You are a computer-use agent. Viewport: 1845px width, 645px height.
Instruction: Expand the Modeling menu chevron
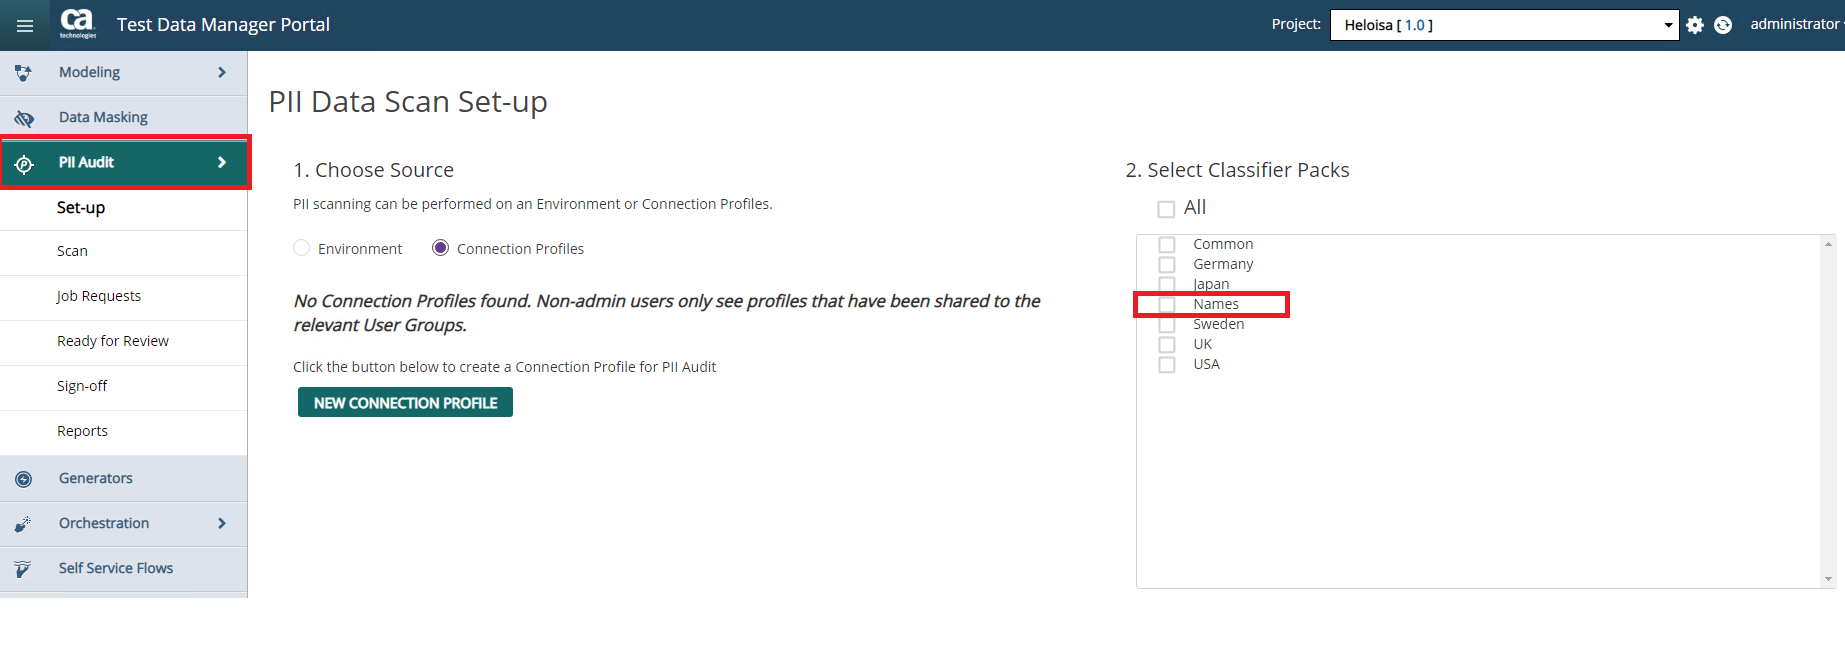tap(222, 72)
